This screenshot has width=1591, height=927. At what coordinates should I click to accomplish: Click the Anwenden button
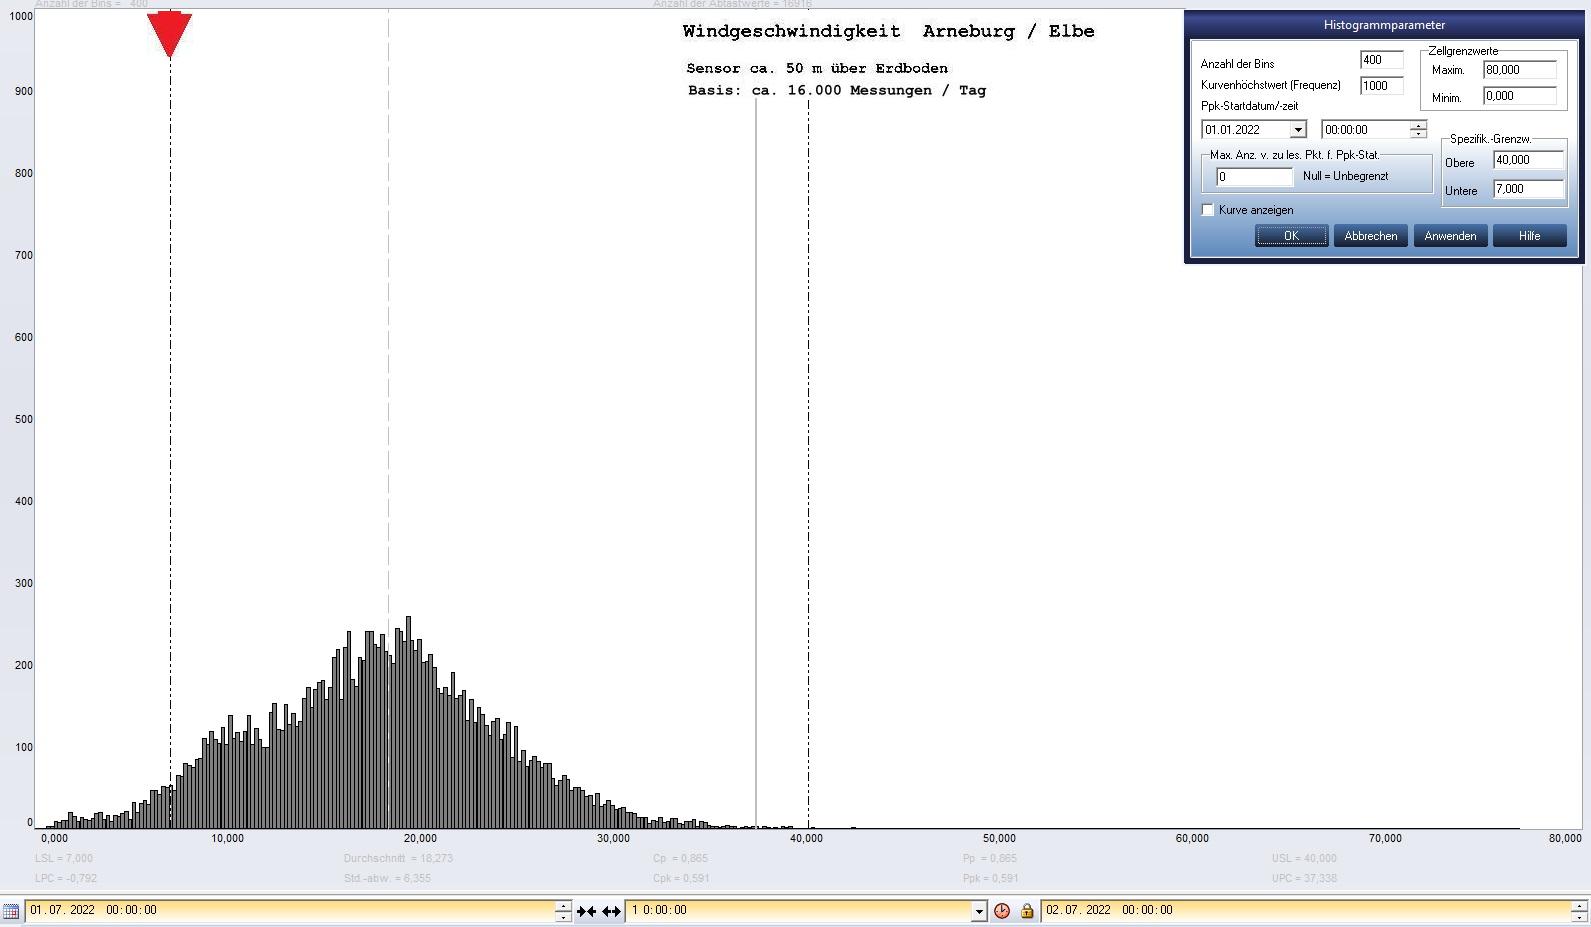coord(1450,236)
